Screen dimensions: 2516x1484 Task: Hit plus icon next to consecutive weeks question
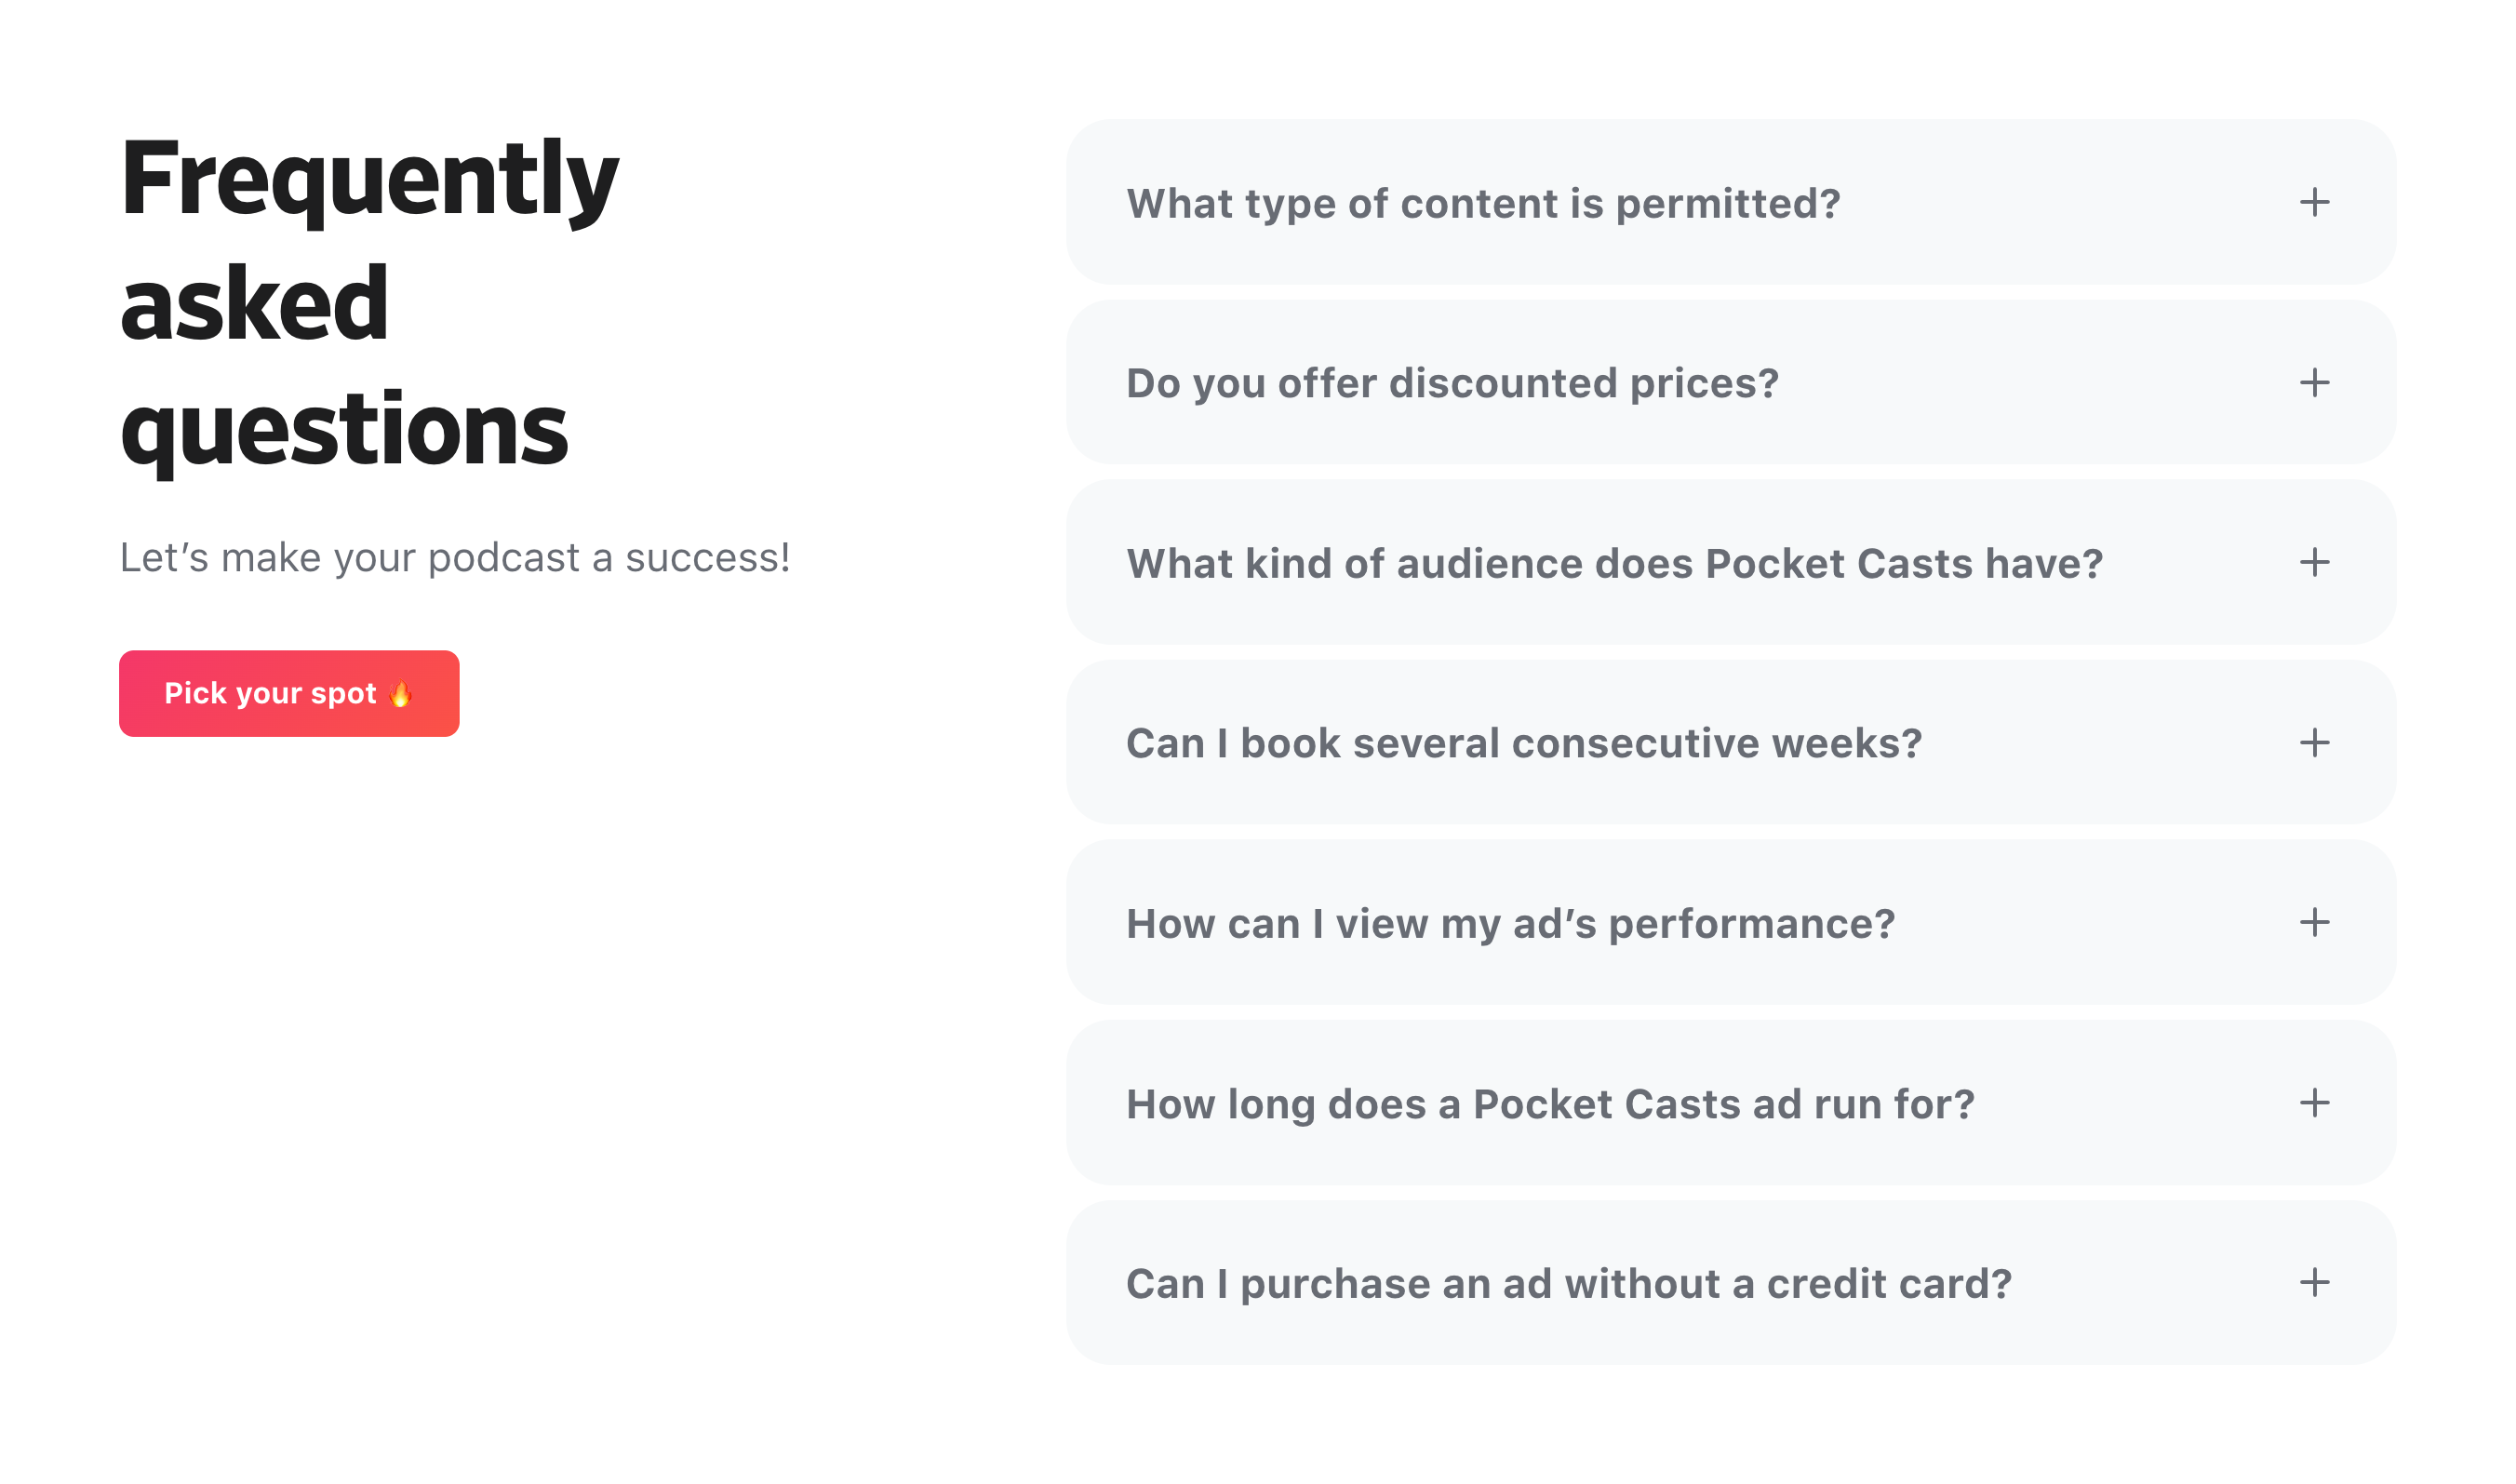(x=2313, y=742)
